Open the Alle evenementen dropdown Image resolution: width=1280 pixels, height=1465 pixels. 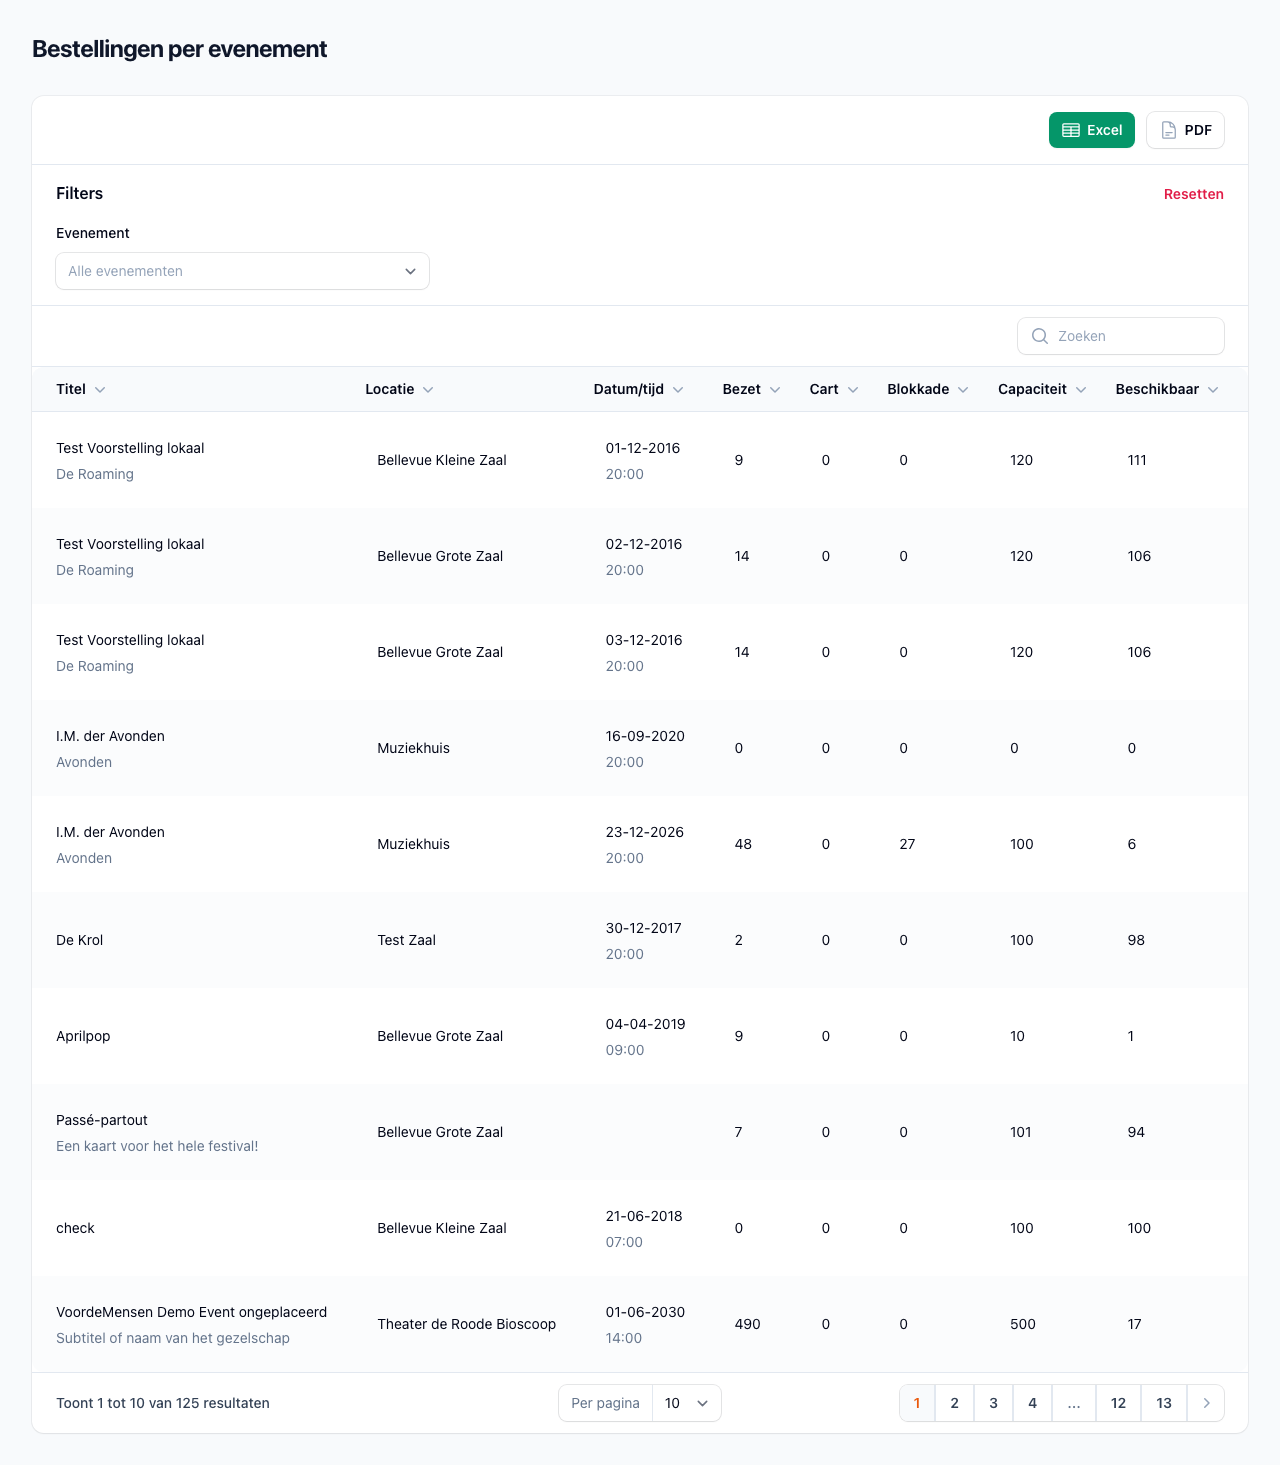click(x=242, y=271)
